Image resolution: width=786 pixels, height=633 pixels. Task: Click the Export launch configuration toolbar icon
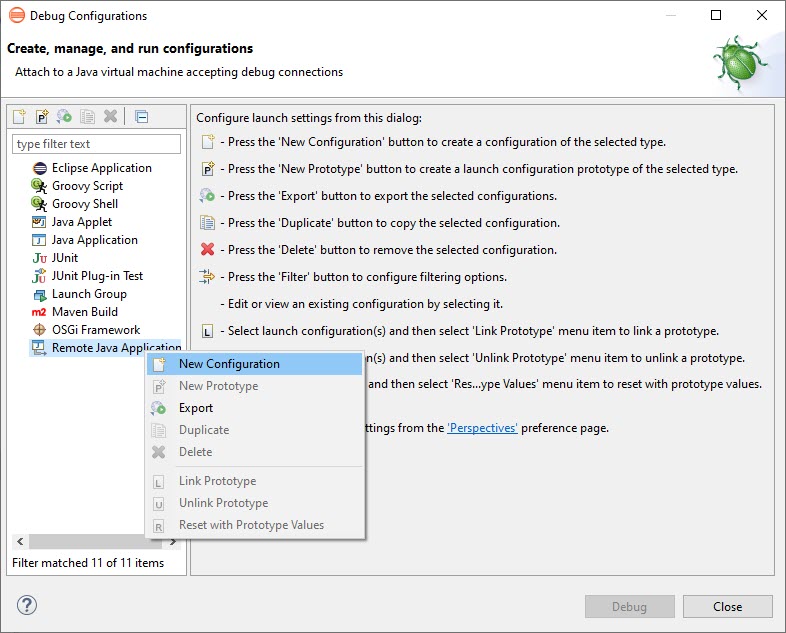[64, 117]
